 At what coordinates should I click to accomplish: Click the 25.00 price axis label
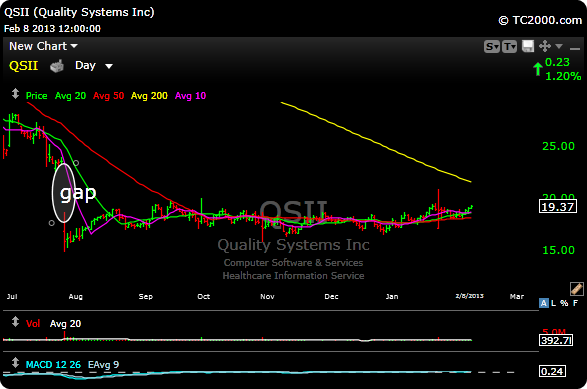click(x=559, y=146)
